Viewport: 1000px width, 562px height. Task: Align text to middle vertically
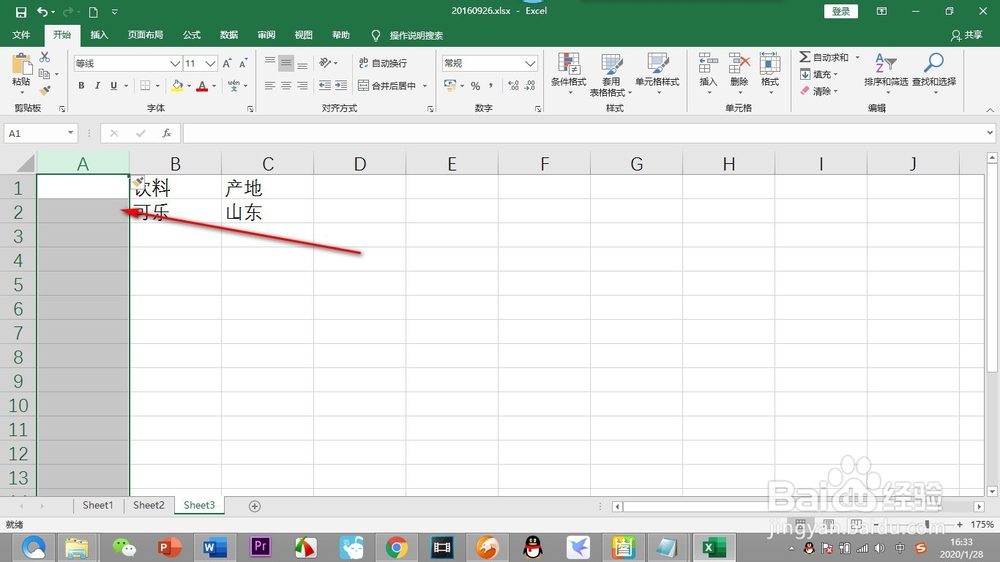tap(286, 63)
